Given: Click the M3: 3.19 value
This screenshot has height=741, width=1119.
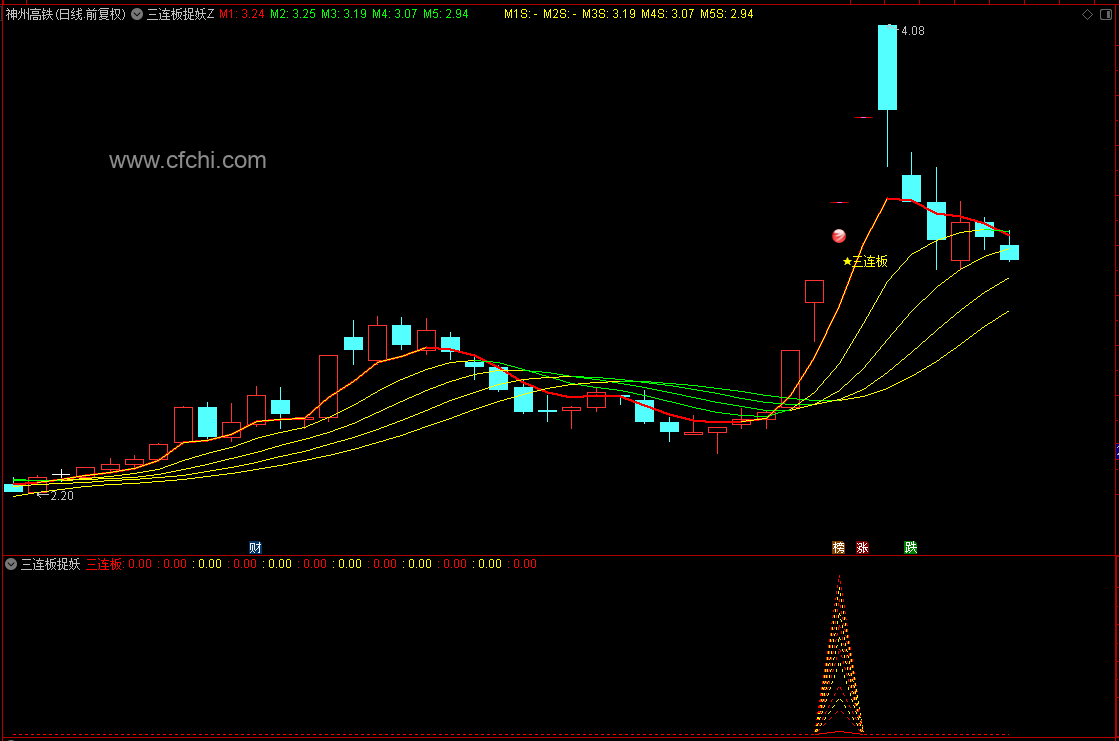Looking at the screenshot, I should click(x=344, y=14).
